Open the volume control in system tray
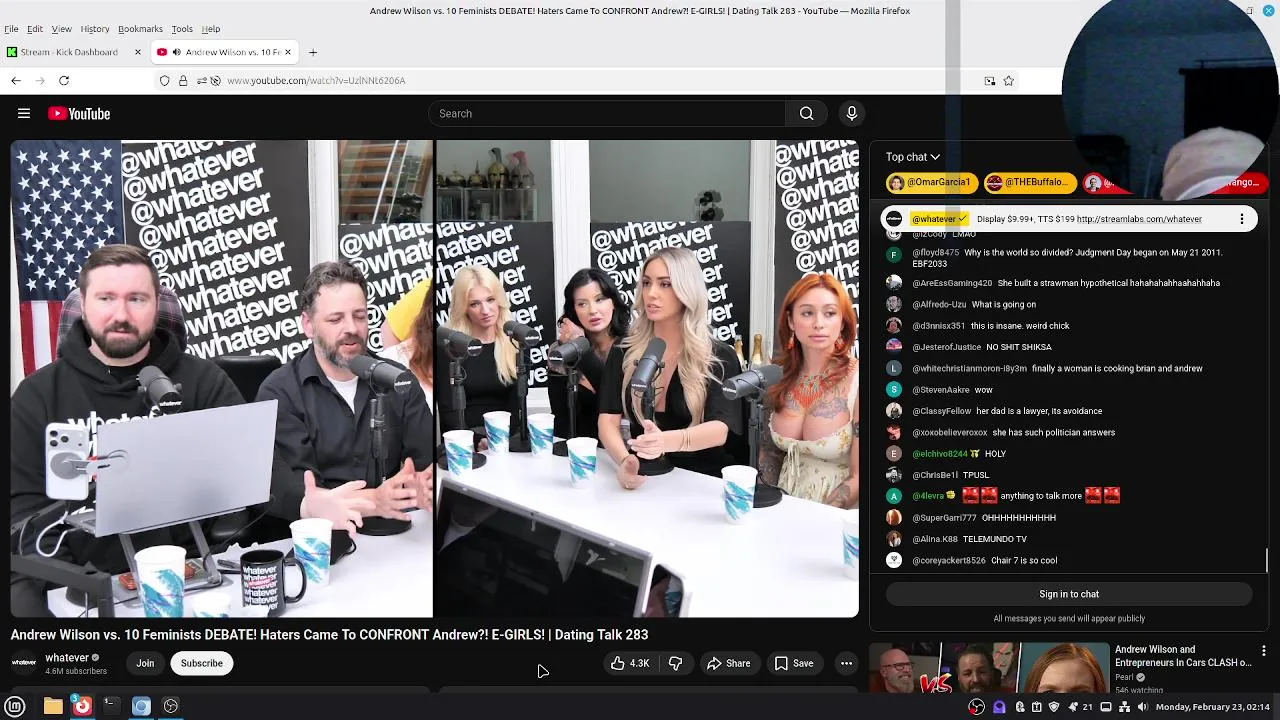This screenshot has height=720, width=1280. [x=1142, y=707]
